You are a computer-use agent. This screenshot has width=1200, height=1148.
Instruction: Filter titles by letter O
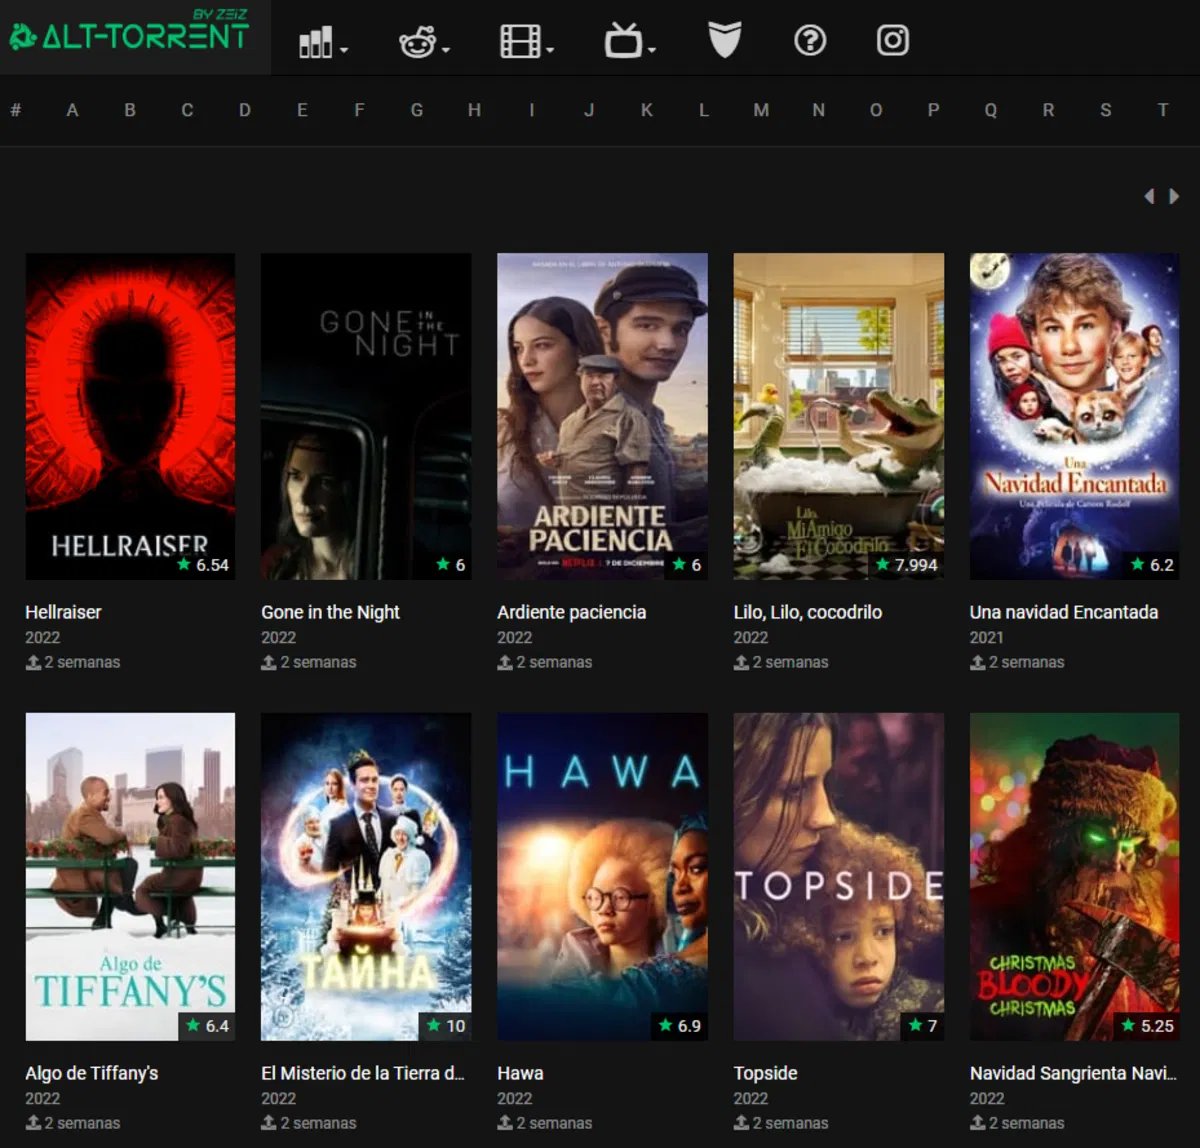click(876, 110)
